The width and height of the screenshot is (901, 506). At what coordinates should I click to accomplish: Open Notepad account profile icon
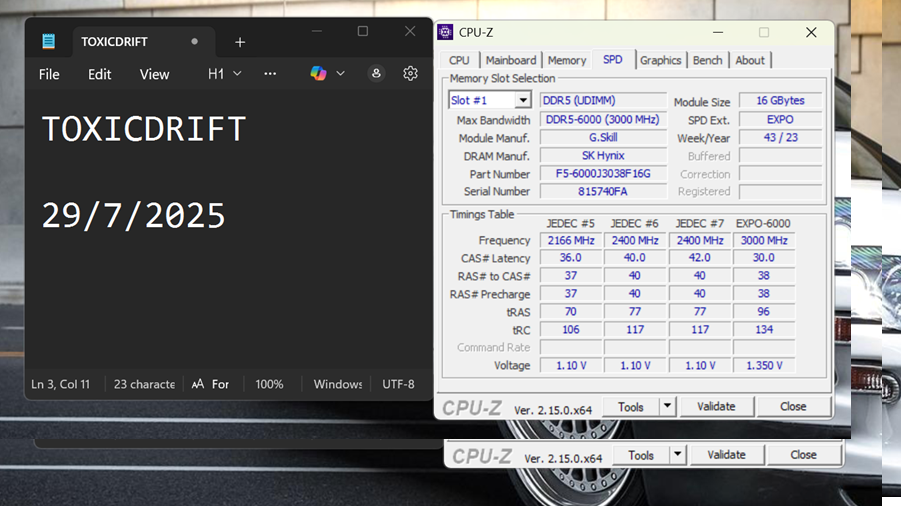coord(376,74)
